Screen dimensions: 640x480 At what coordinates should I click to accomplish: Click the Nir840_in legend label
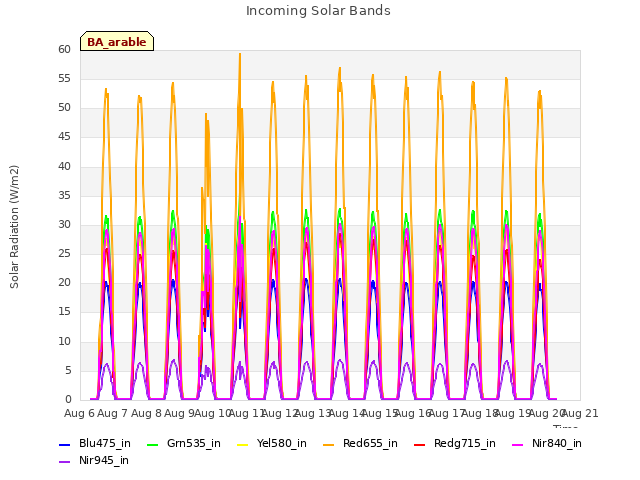(x=557, y=444)
